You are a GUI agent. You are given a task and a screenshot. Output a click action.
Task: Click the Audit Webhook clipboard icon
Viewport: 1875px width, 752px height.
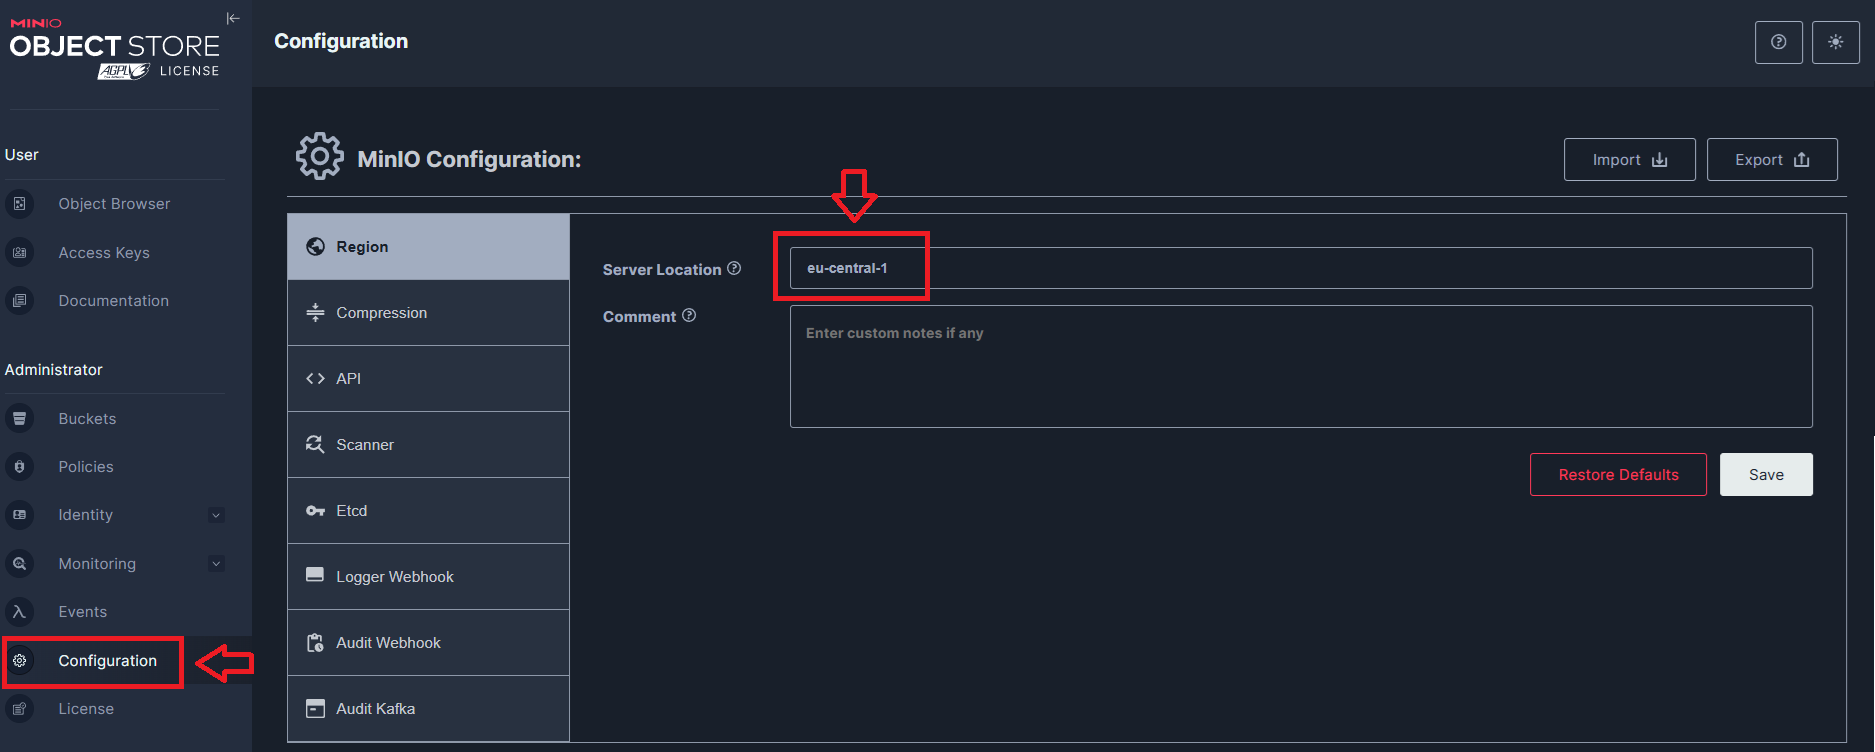[x=315, y=643]
